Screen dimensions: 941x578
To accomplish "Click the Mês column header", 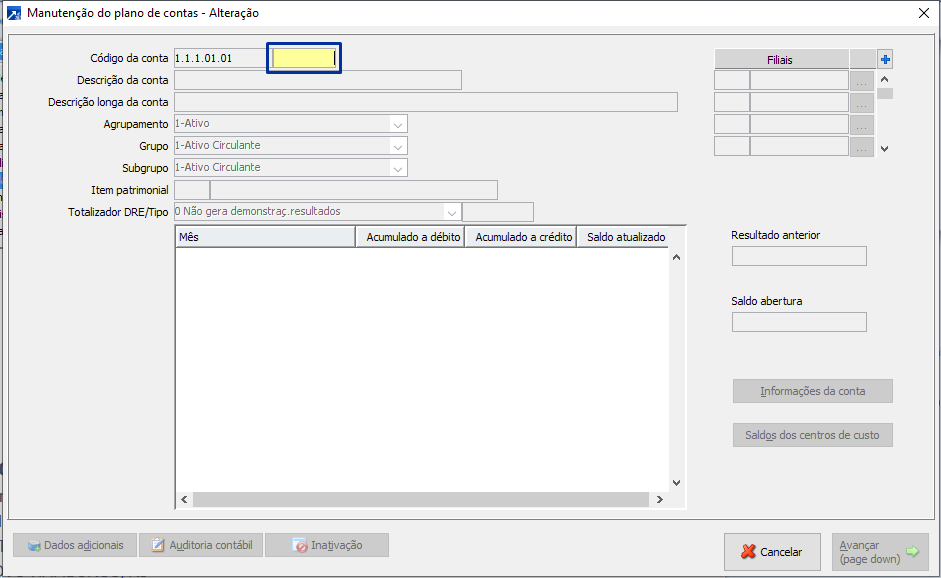I will (x=265, y=237).
